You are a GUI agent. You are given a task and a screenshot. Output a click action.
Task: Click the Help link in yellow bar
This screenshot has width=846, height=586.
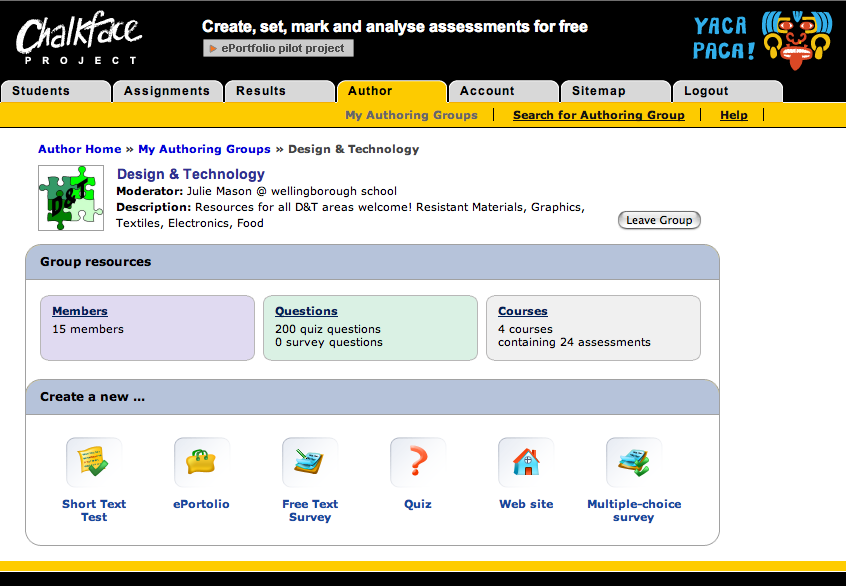pos(733,115)
